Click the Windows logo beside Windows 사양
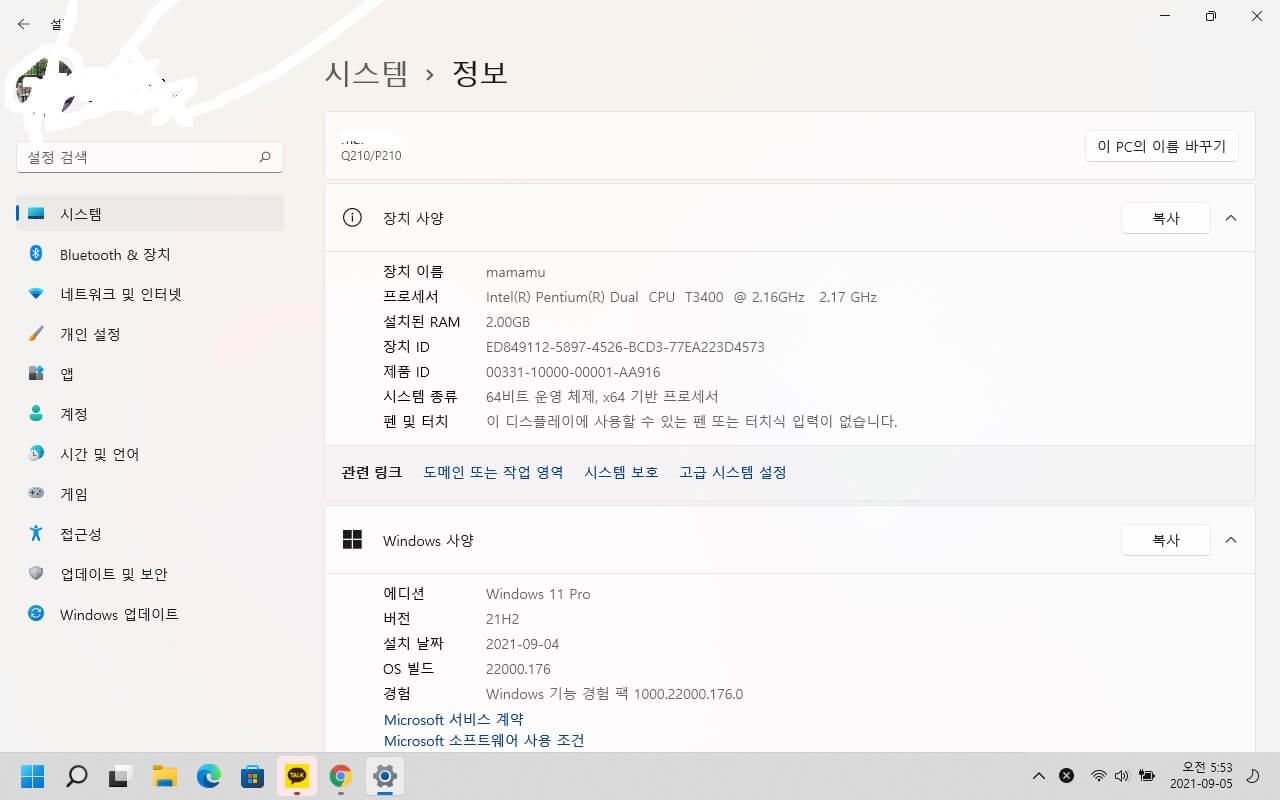 (352, 540)
